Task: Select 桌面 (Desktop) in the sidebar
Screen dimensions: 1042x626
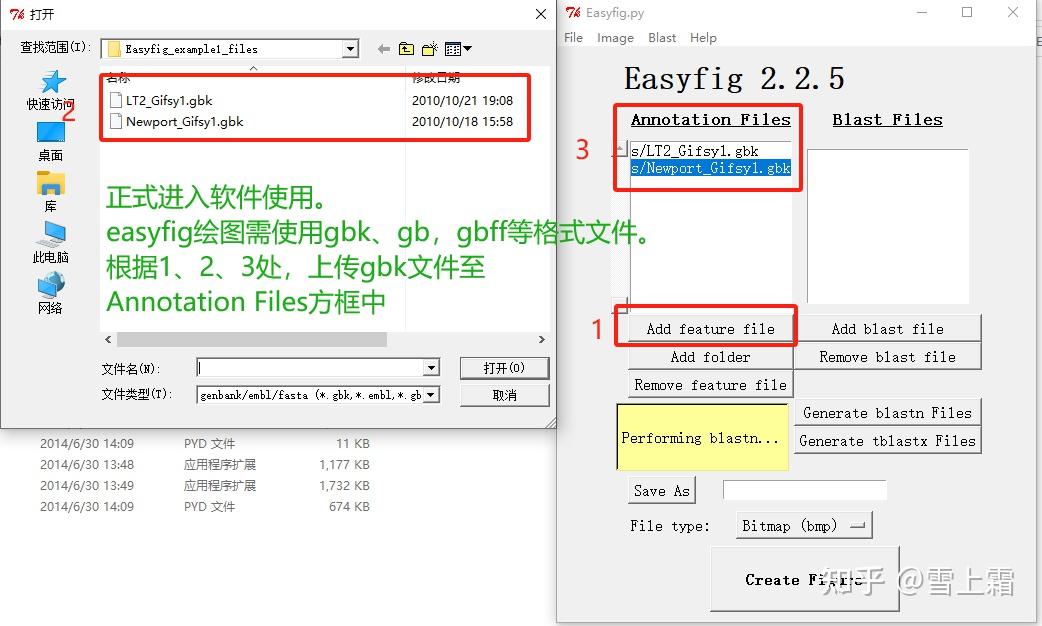Action: coord(50,140)
